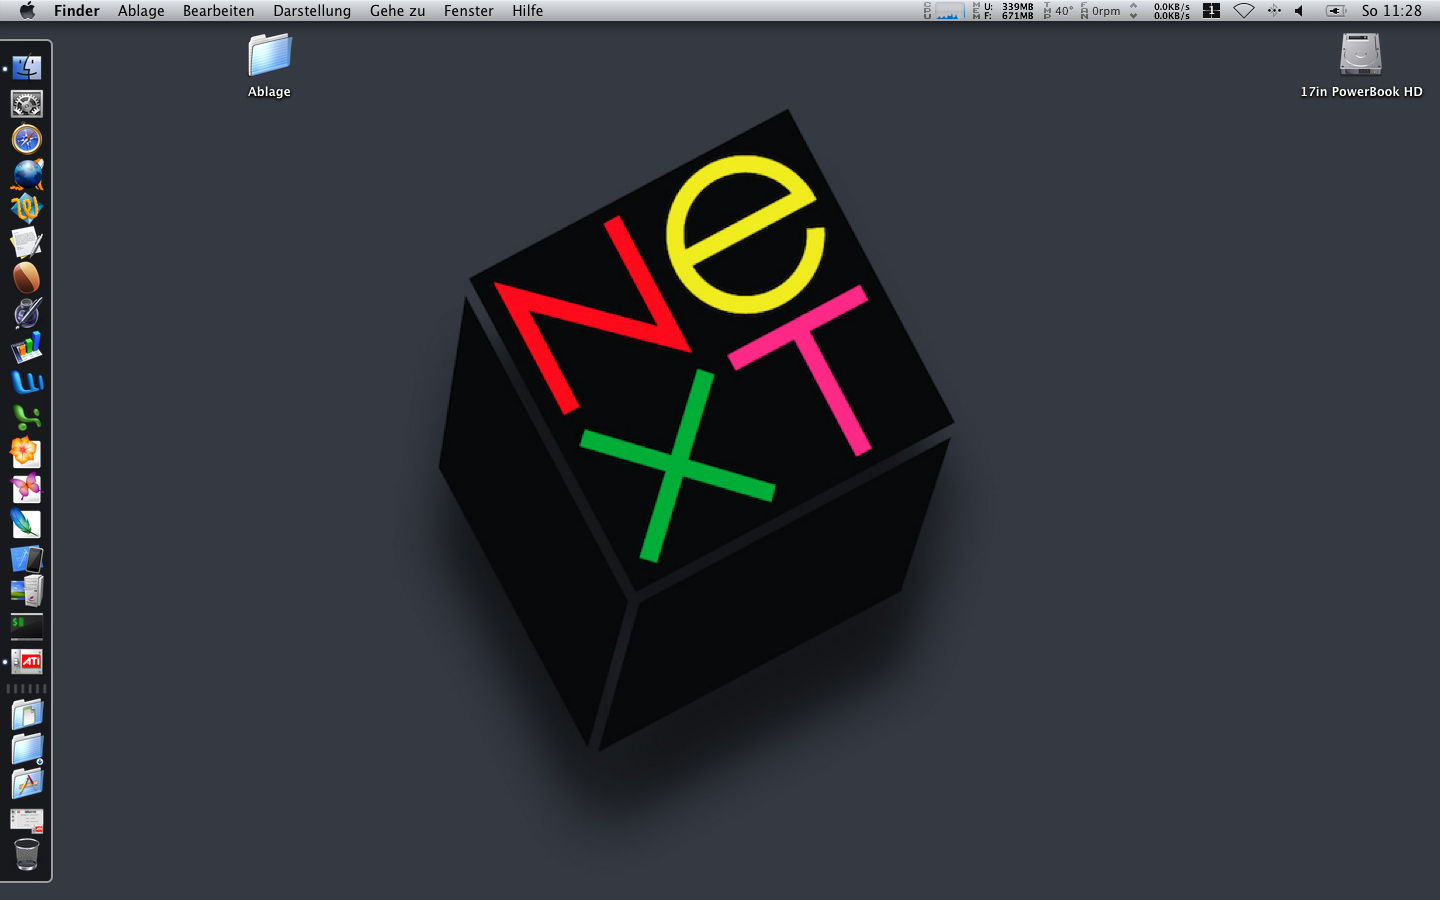Open Keynote bar chart icon in Dock
Screen dimensions: 1440x900
point(27,348)
